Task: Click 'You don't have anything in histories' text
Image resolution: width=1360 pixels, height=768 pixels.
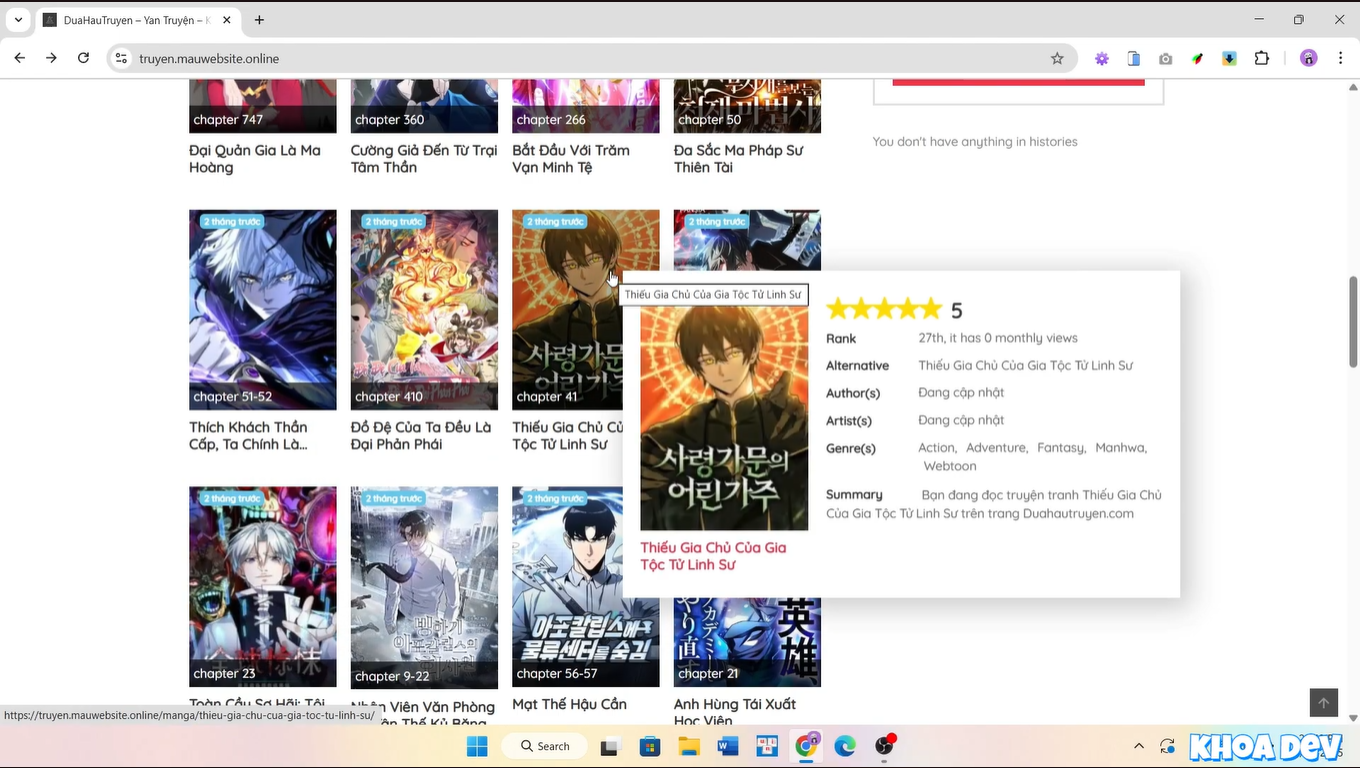Action: [975, 142]
